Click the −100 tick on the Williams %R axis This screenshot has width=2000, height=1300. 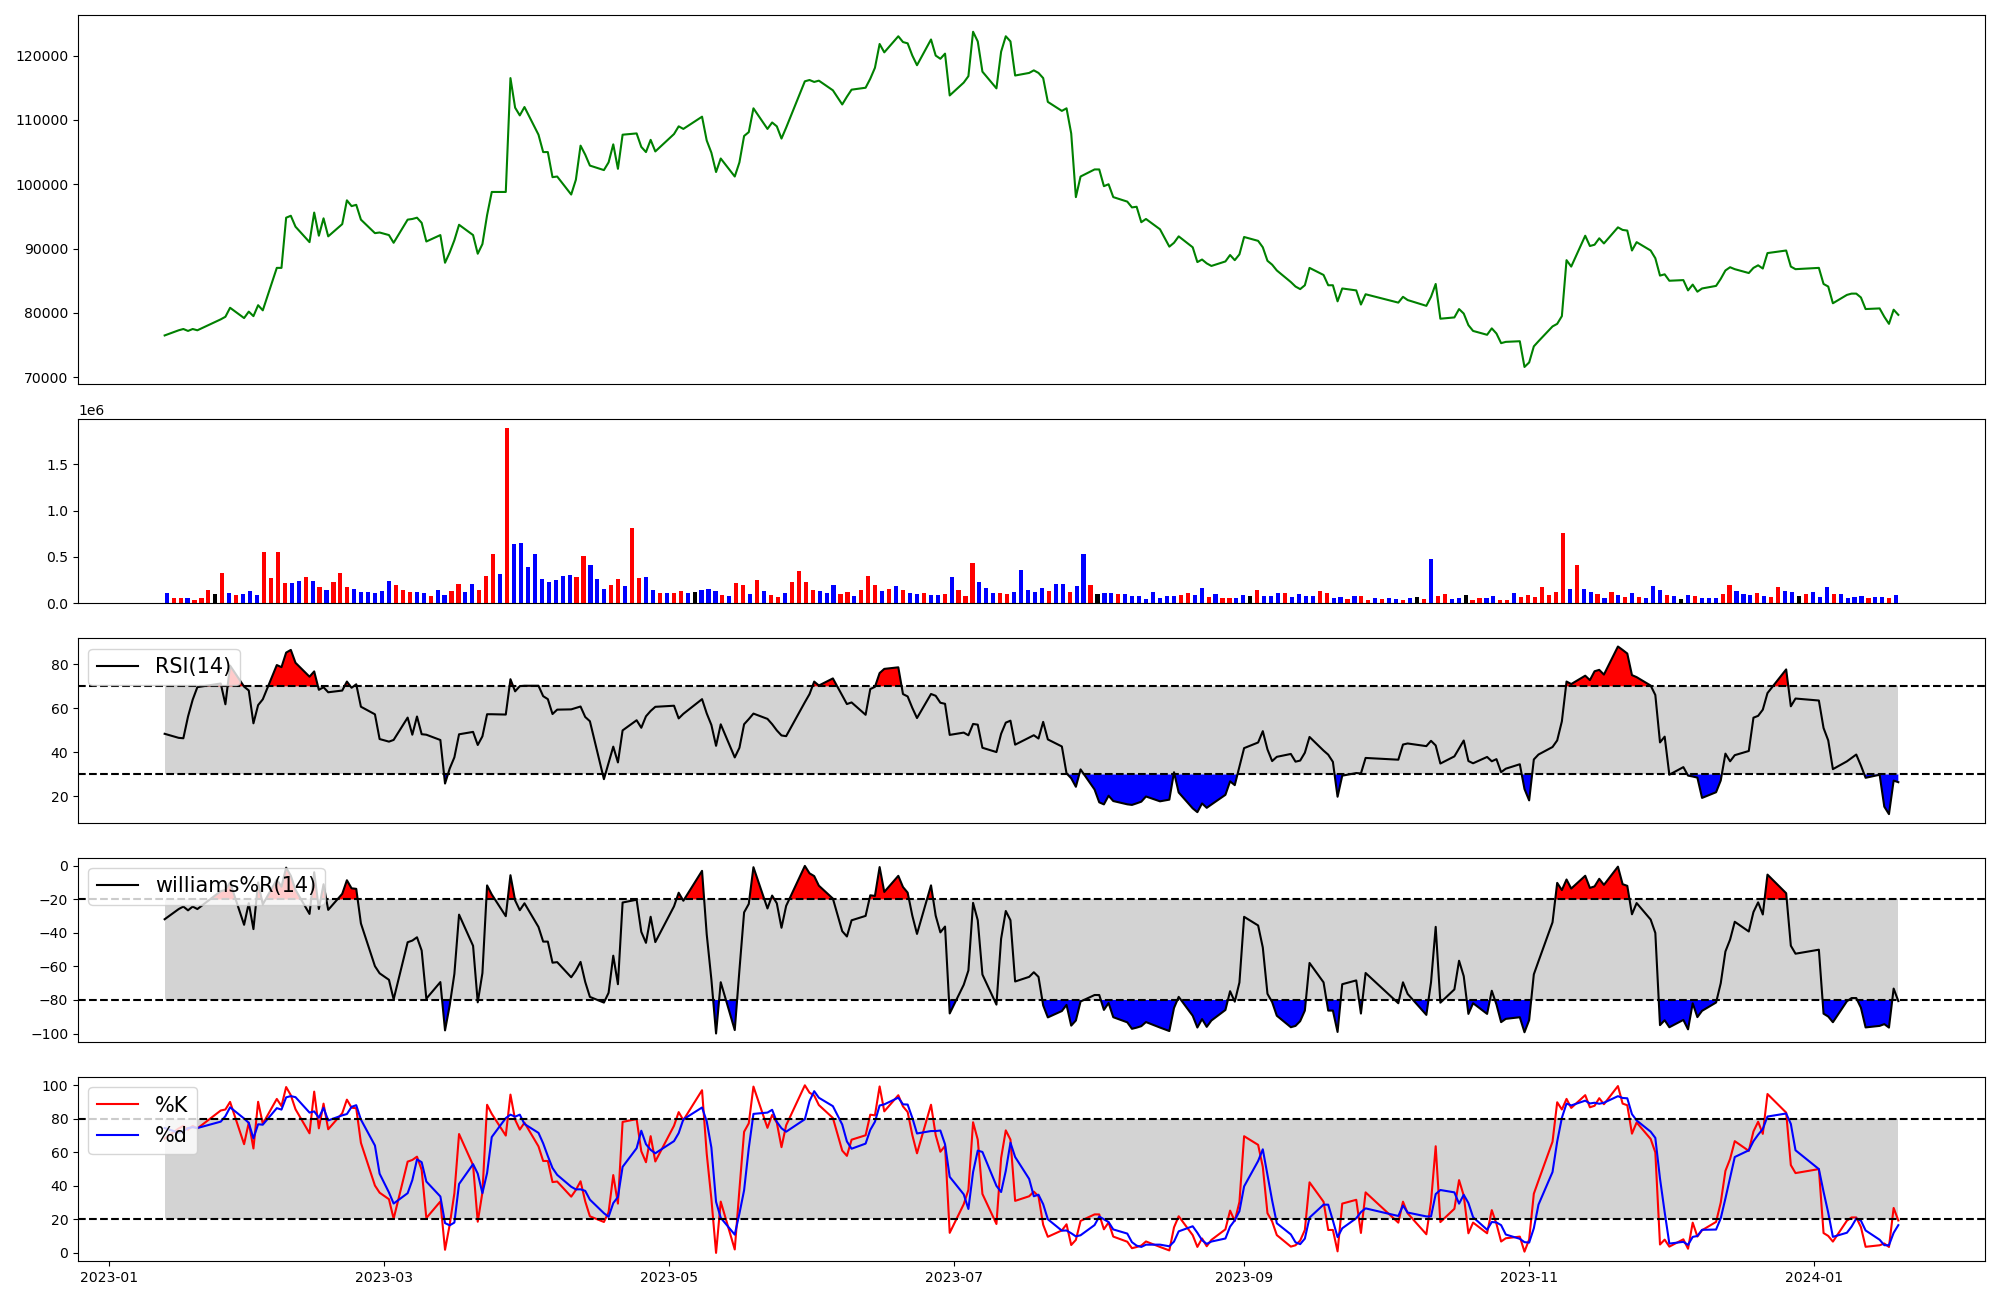pos(49,1034)
